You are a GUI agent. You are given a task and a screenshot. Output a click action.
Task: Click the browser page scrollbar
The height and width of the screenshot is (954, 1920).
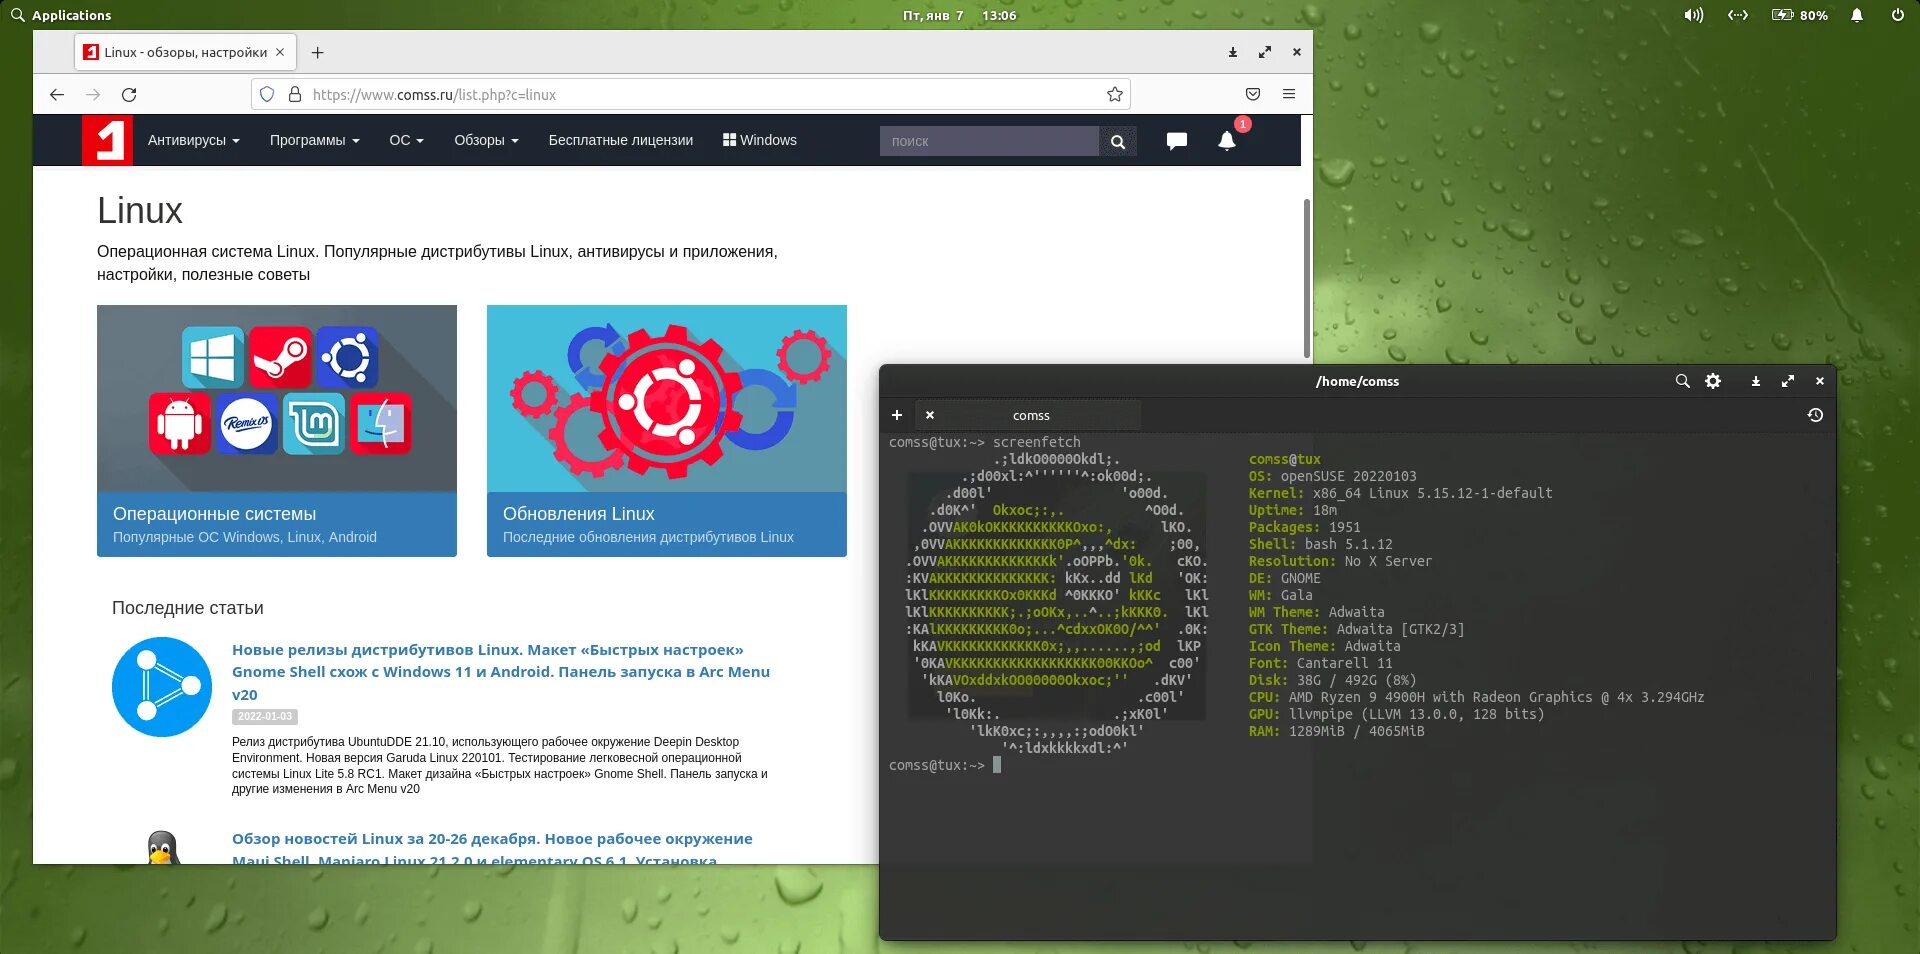pos(1306,278)
